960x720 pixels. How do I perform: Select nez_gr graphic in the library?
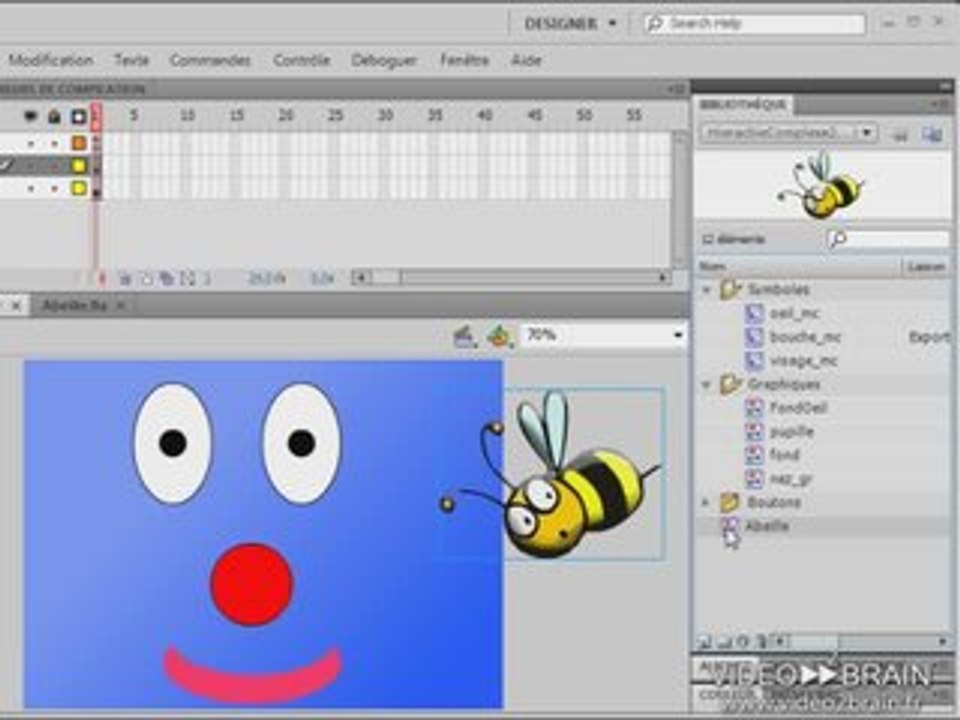pos(790,479)
